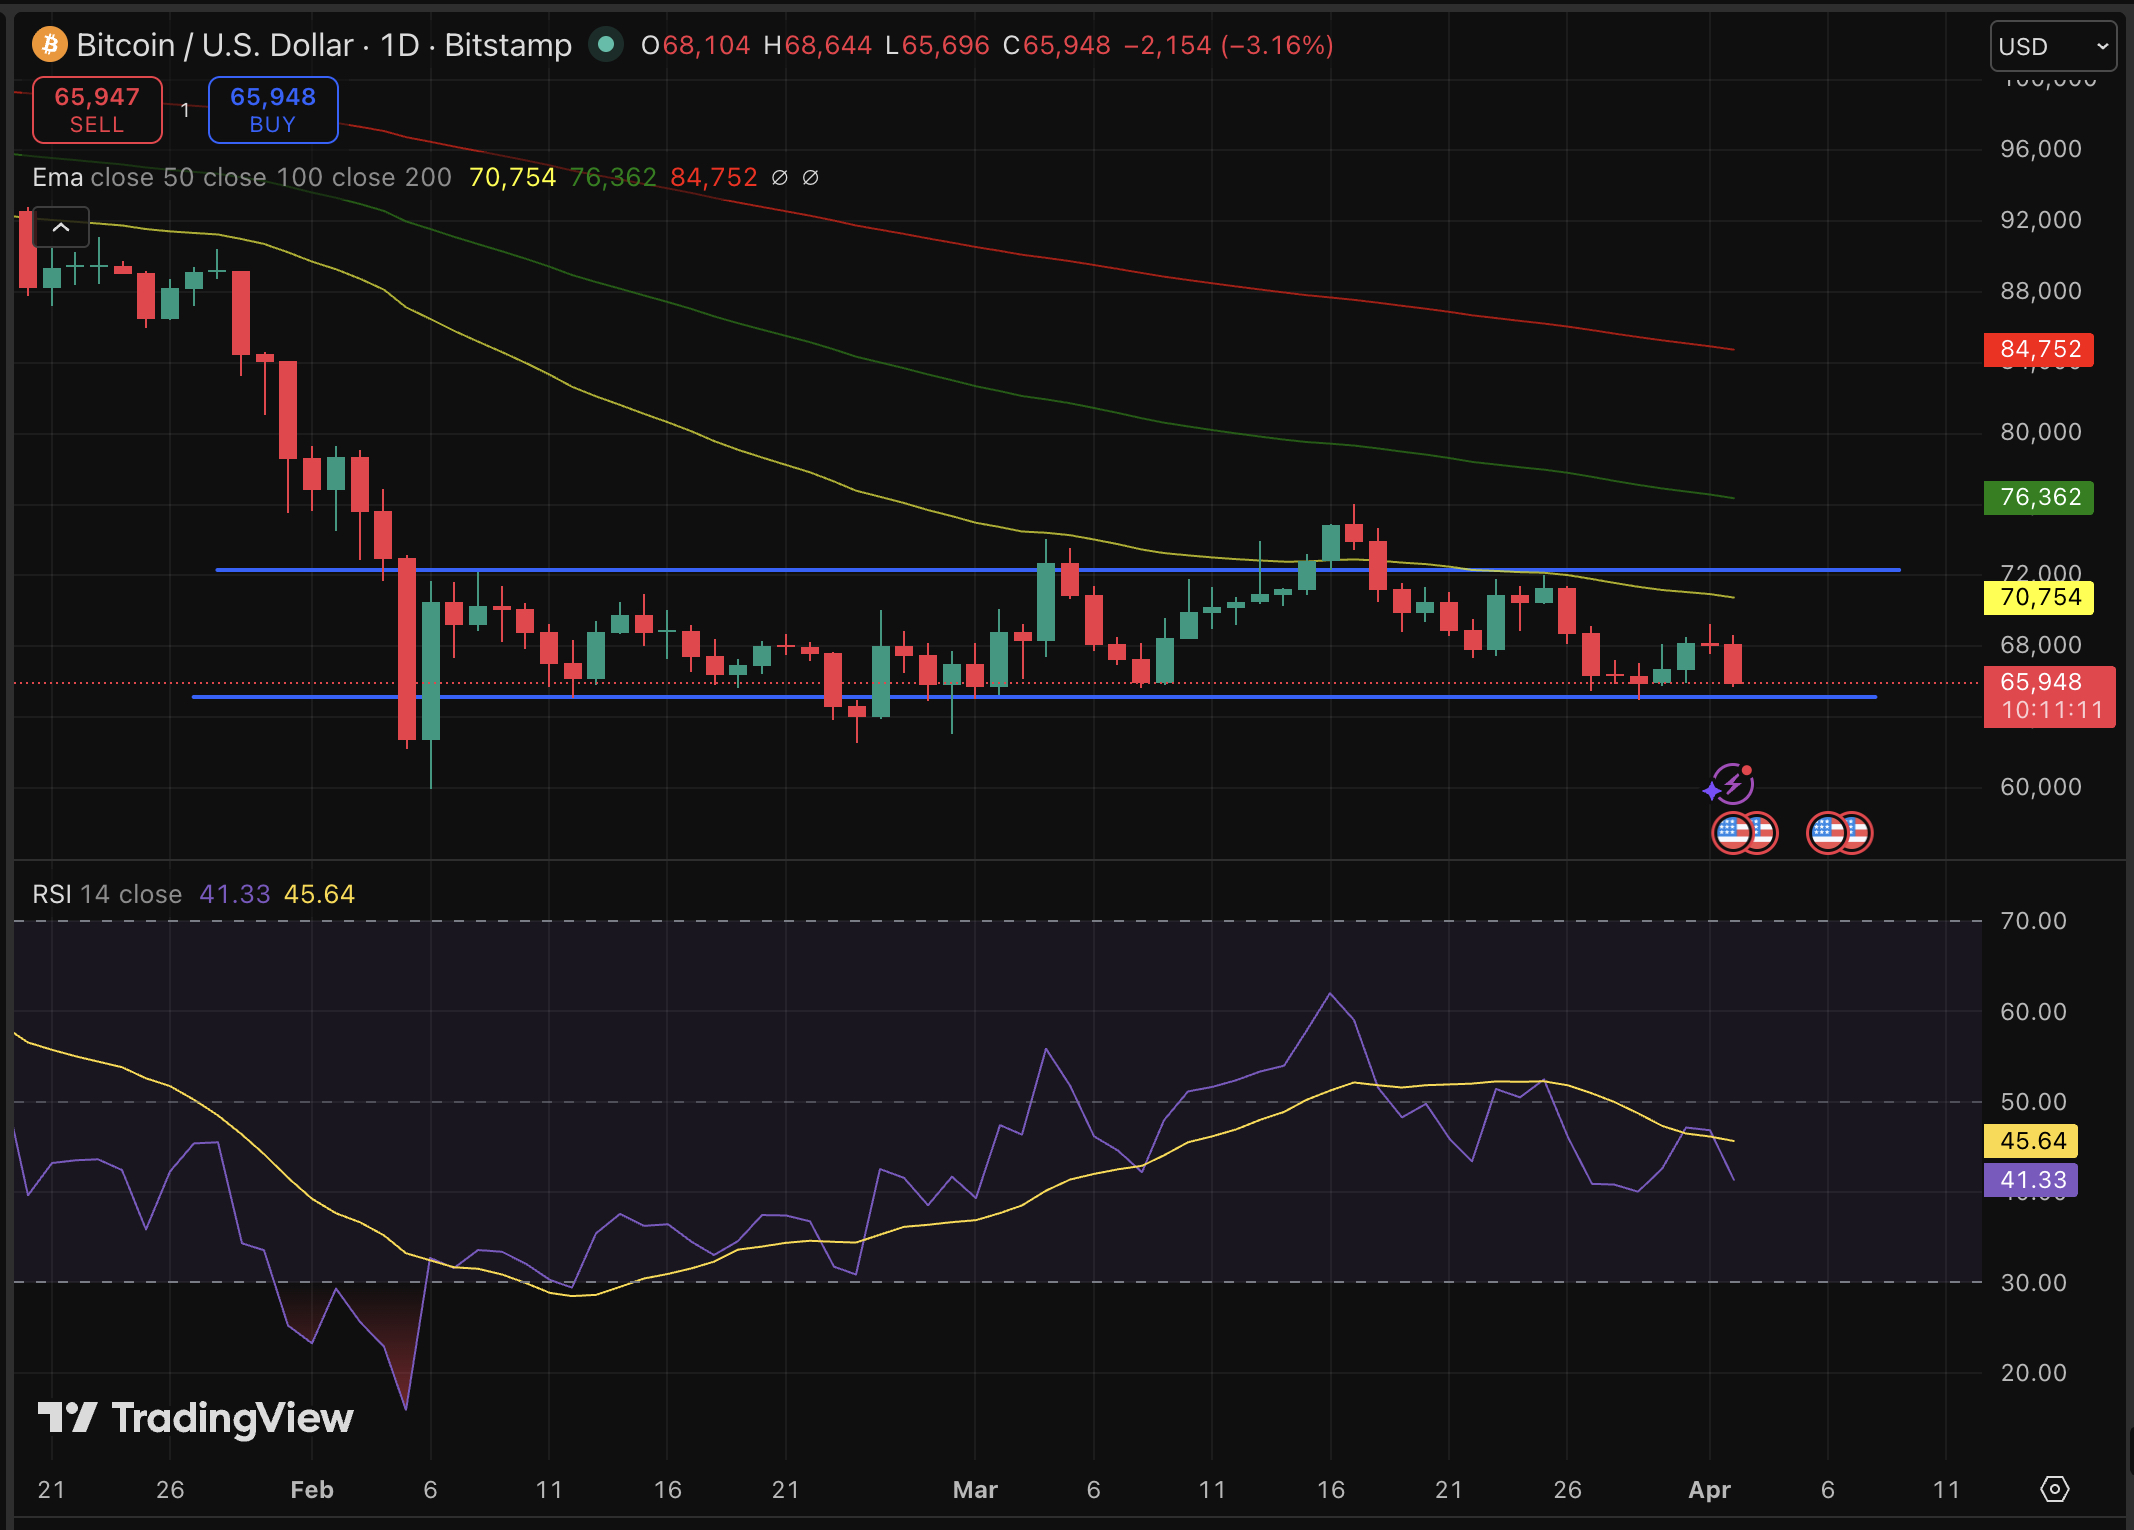Open the USD currency dropdown
The image size is (2134, 1530).
(2052, 46)
